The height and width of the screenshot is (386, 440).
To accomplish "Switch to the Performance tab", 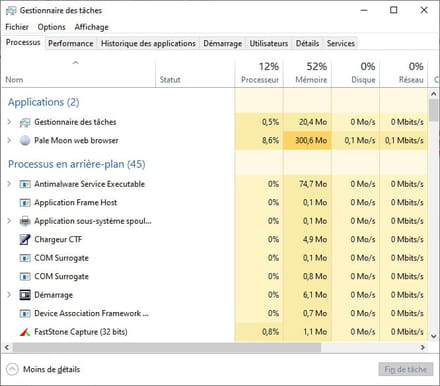I will (71, 43).
